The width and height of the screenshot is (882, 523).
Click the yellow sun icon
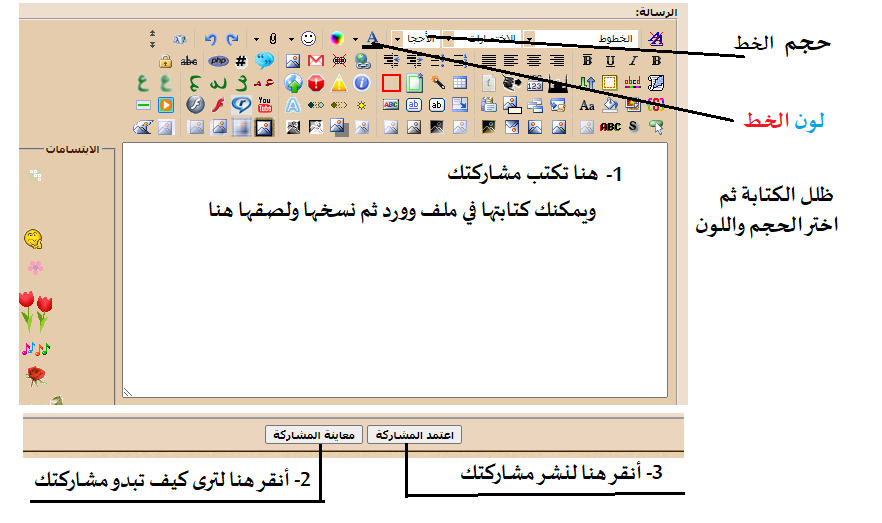[361, 105]
